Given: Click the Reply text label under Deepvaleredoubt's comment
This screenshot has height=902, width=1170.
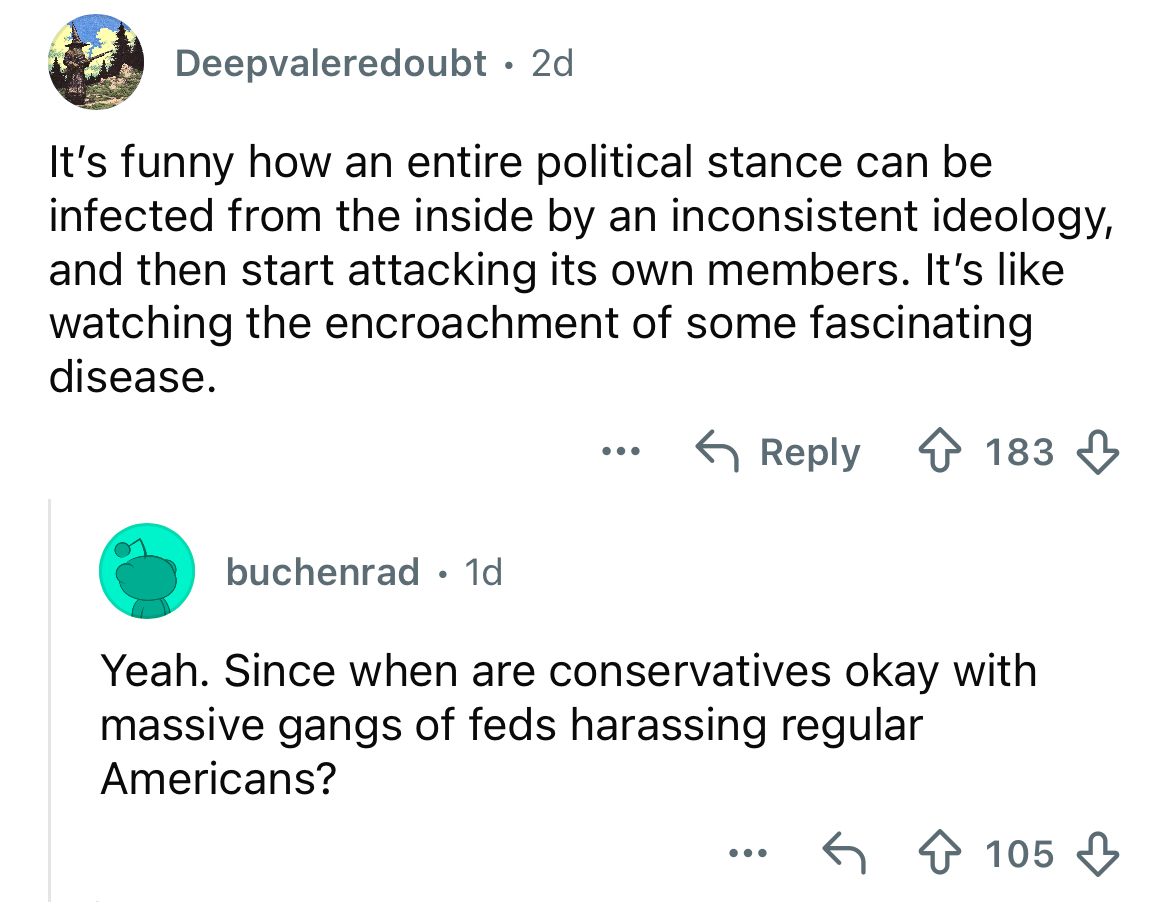Looking at the screenshot, I should point(810,453).
